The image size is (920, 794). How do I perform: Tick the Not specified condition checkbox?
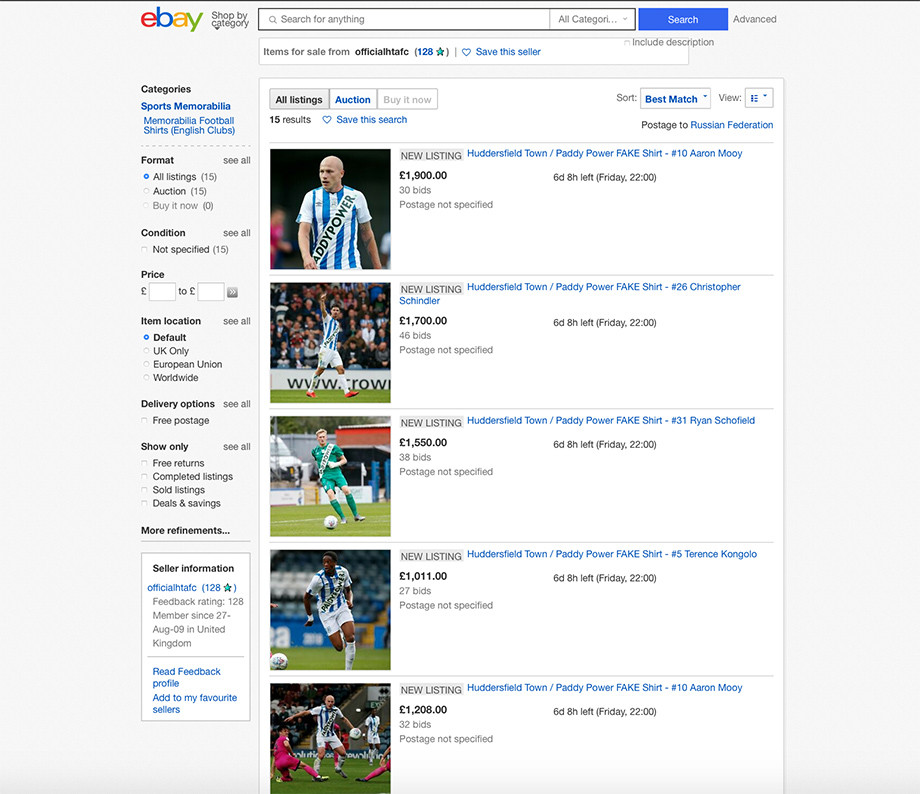(x=144, y=249)
